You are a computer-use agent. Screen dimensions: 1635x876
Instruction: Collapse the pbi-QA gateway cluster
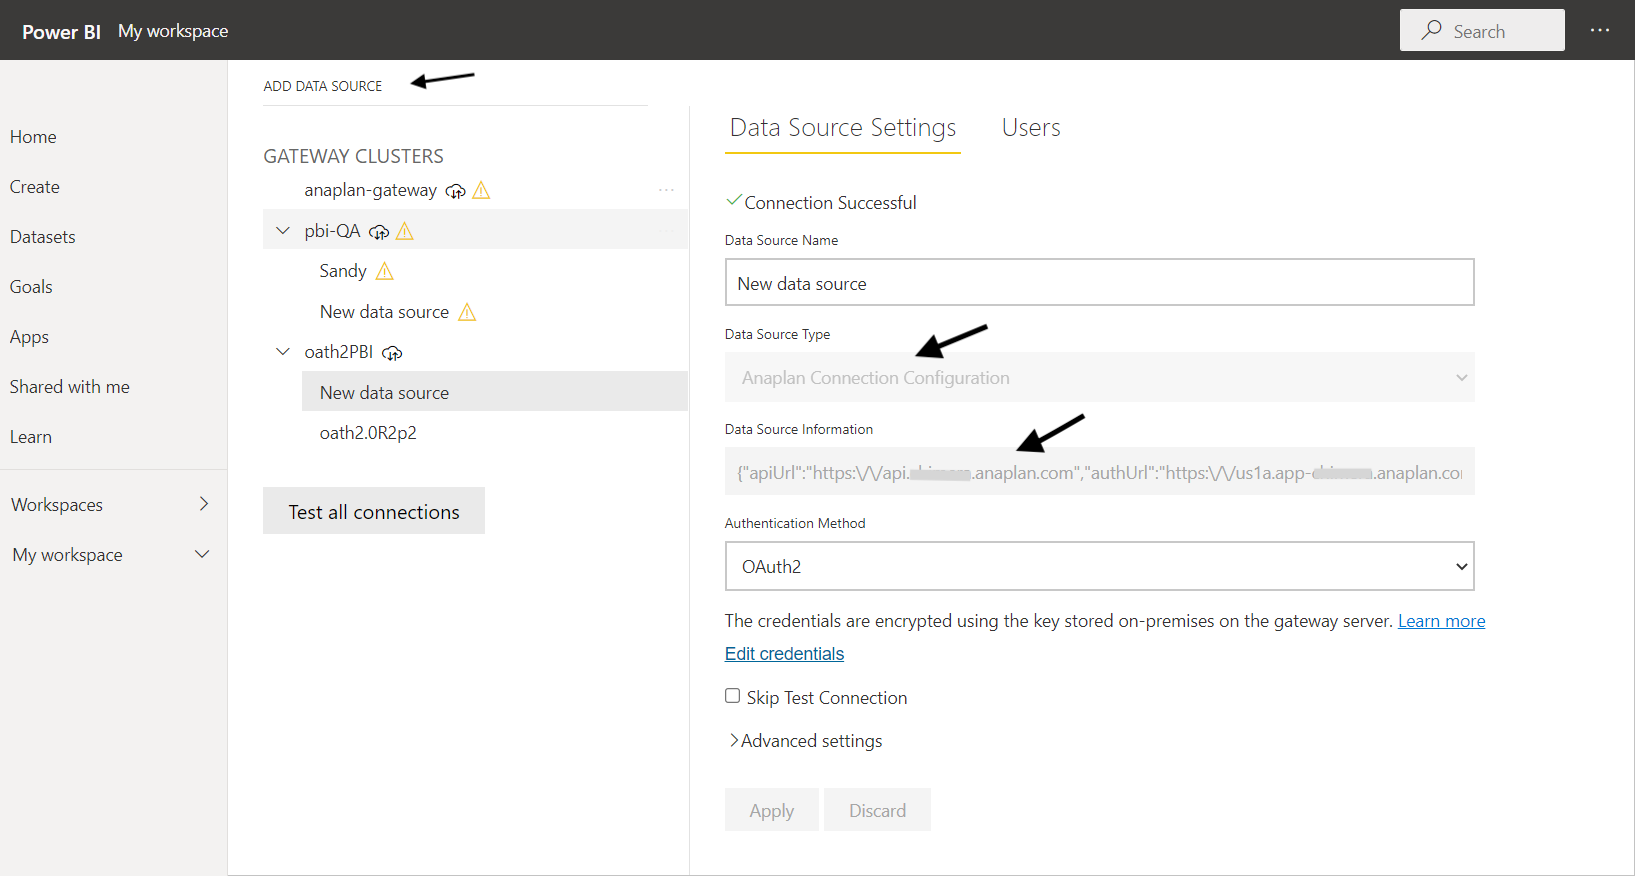pos(283,231)
